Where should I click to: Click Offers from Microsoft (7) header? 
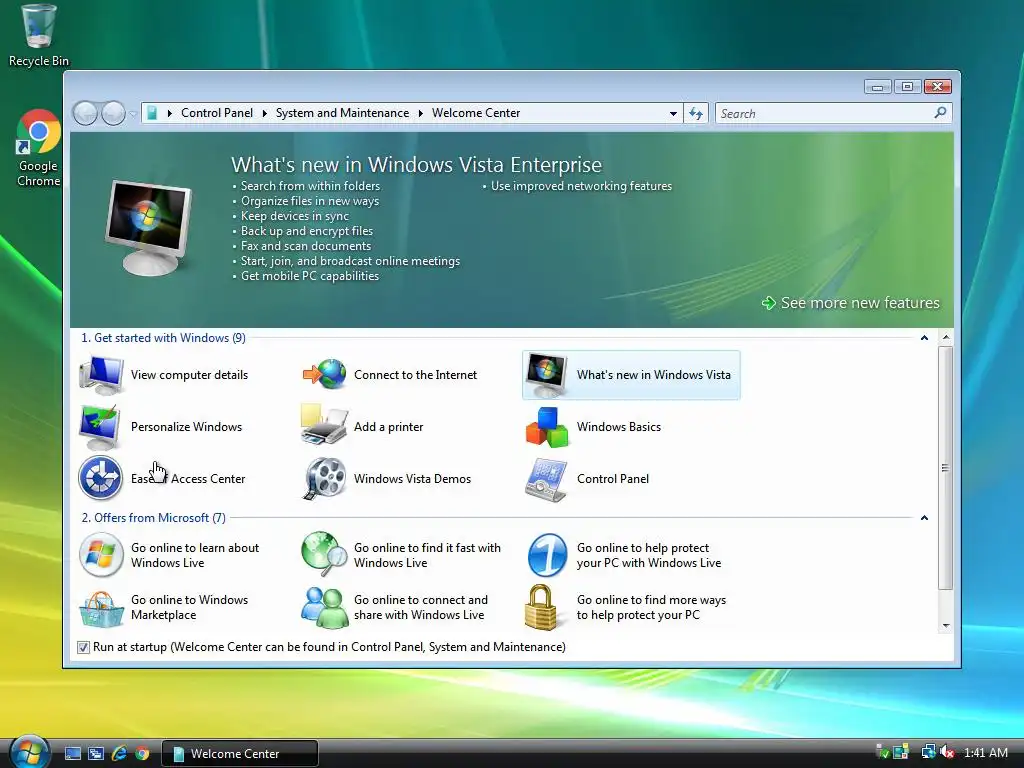pyautogui.click(x=153, y=518)
